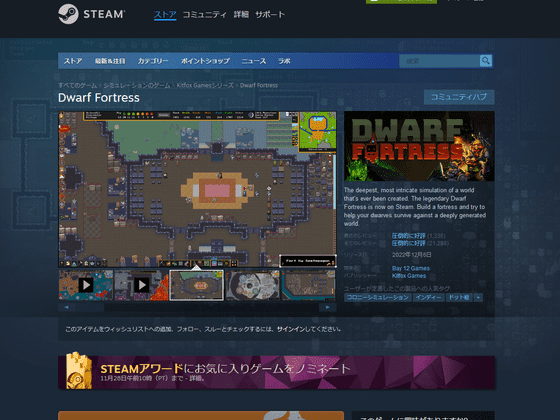Click the コミュニティハブ button
Image resolution: width=560 pixels, height=420 pixels.
coord(459,97)
